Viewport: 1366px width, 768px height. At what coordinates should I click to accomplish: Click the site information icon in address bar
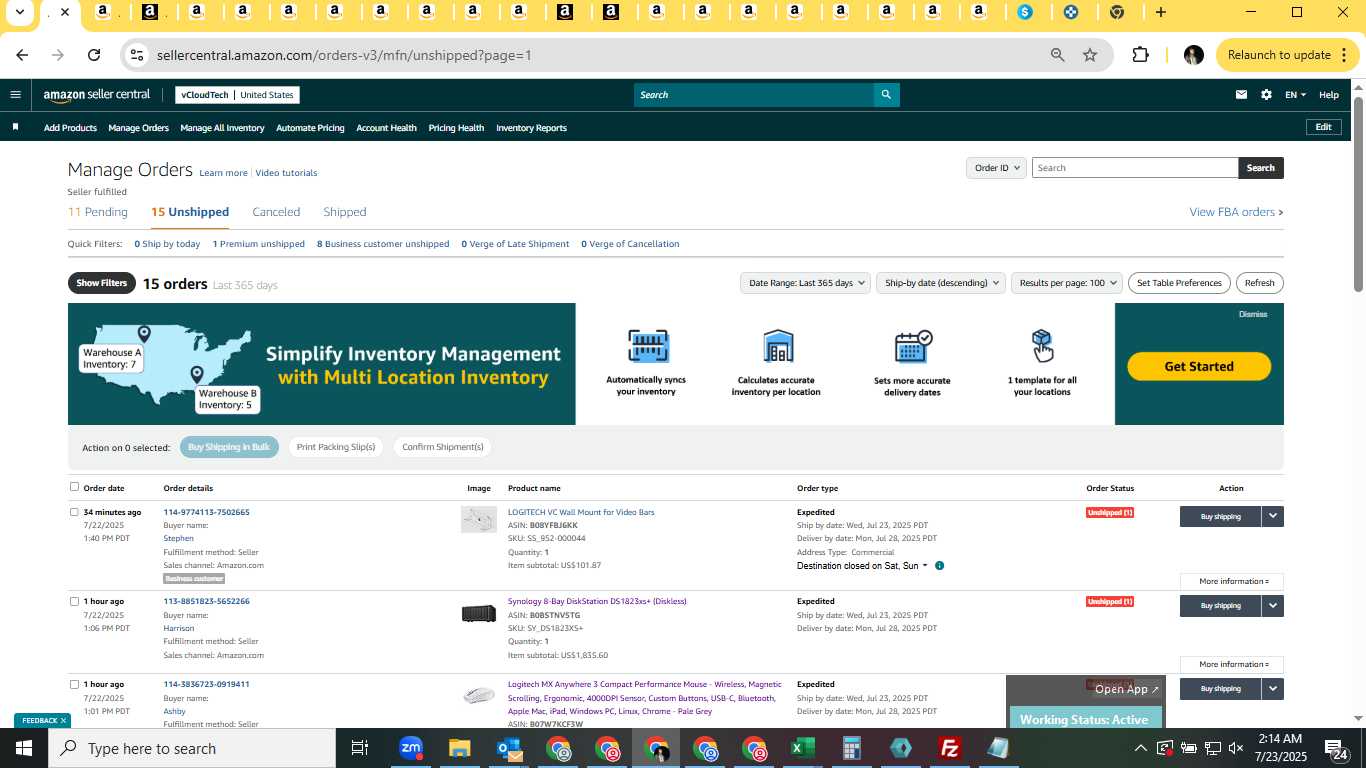click(138, 55)
